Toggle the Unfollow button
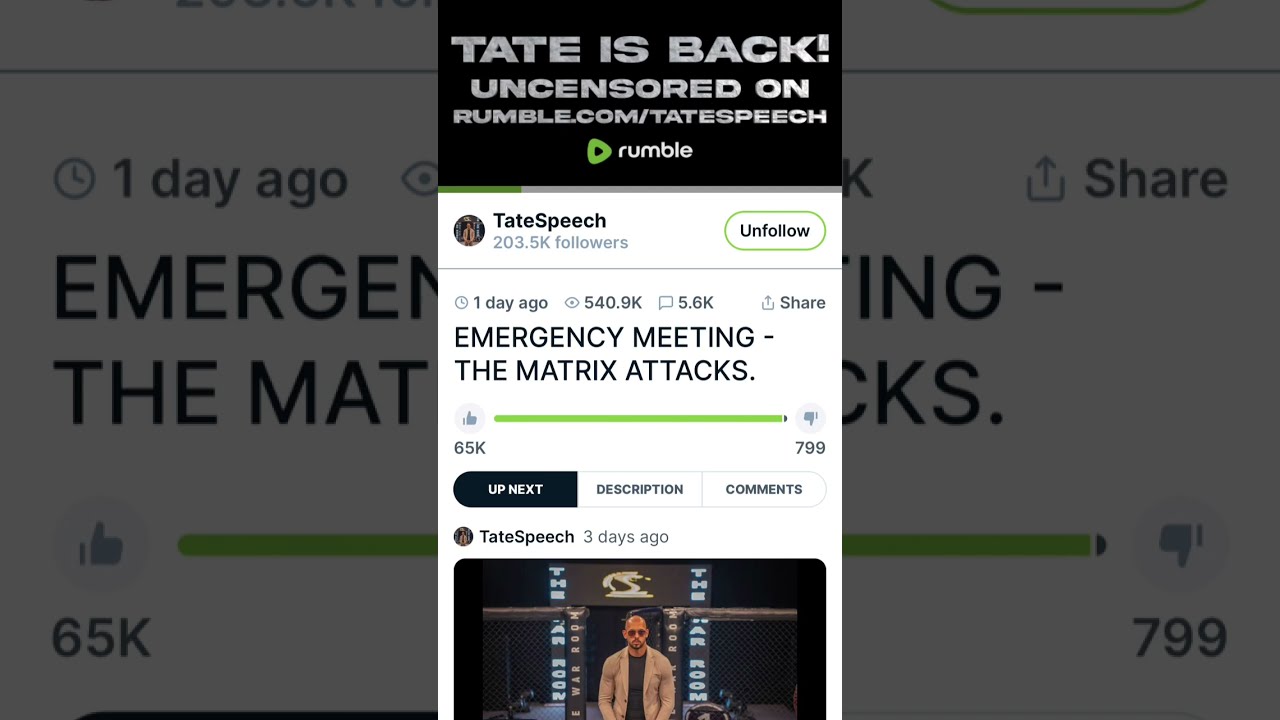Viewport: 1280px width, 720px height. pos(775,231)
